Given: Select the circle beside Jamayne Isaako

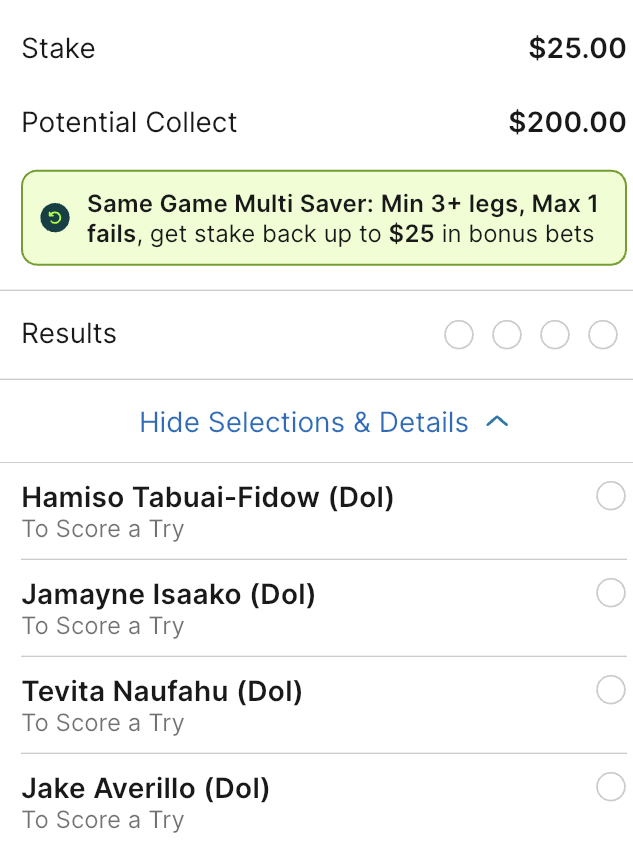Looking at the screenshot, I should coord(610,593).
